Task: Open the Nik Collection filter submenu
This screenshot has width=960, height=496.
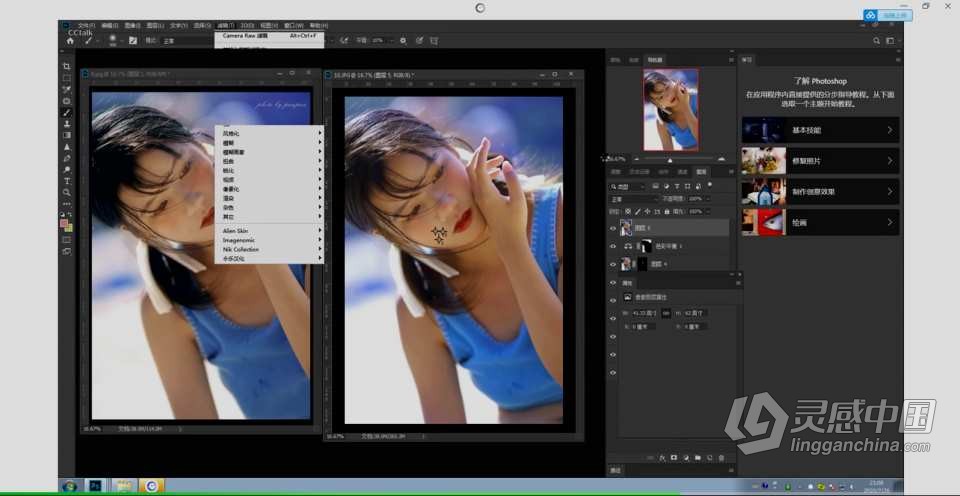Action: click(x=269, y=250)
